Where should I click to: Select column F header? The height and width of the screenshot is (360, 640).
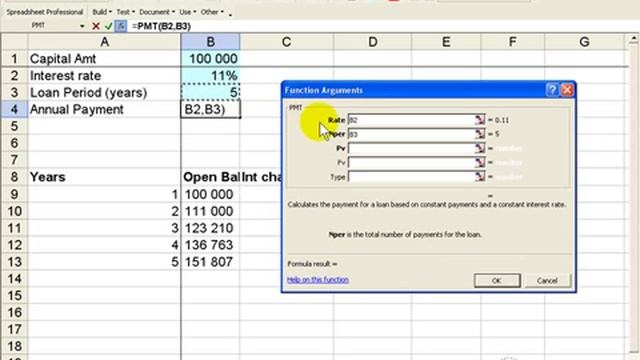click(513, 42)
